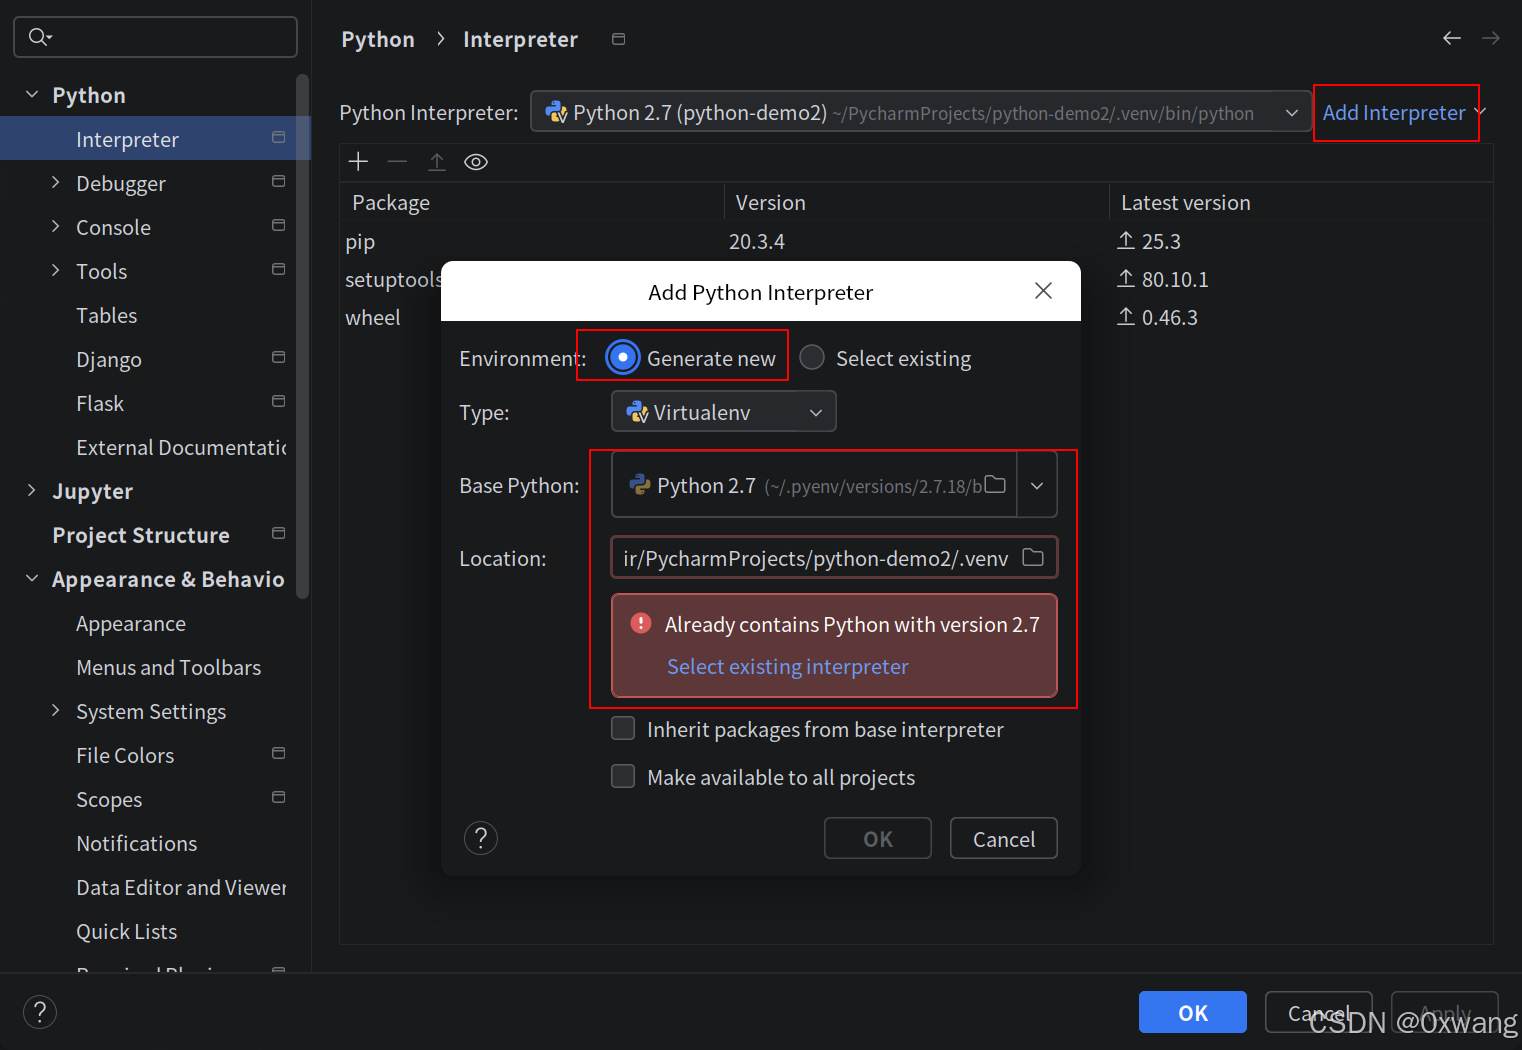This screenshot has height=1050, width=1522.
Task: Click the Select existing interpreter link
Action: tap(788, 666)
